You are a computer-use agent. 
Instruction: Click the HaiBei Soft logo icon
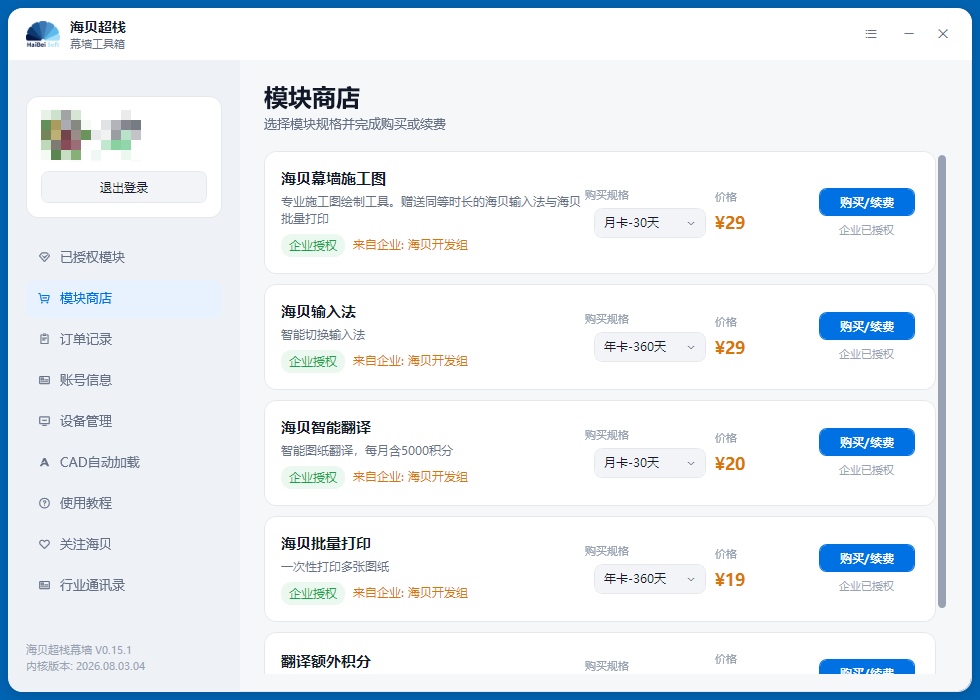click(x=42, y=34)
